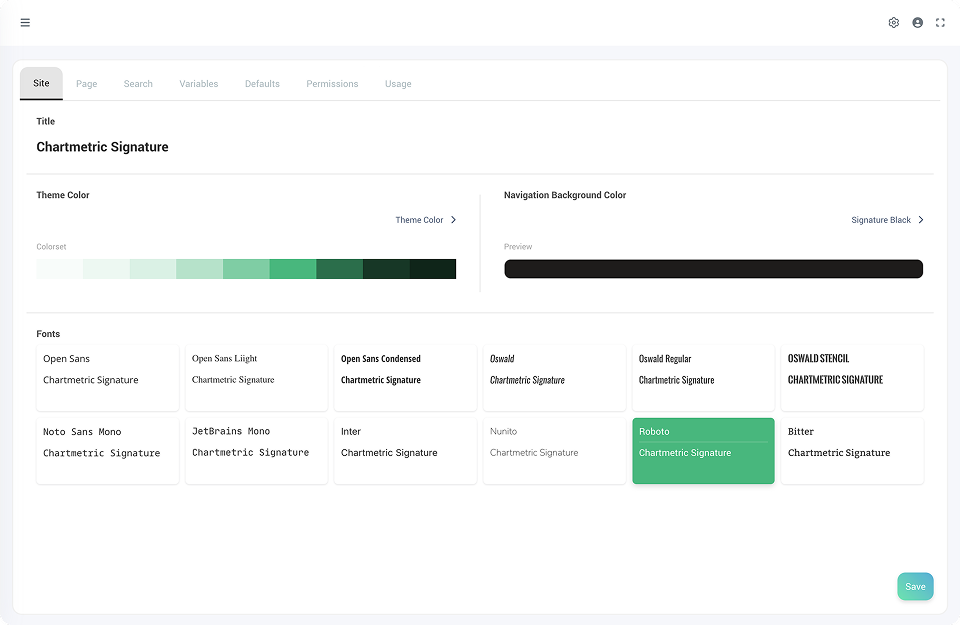Viewport: 960px width, 625px height.
Task: Open the user account icon
Action: pos(917,23)
